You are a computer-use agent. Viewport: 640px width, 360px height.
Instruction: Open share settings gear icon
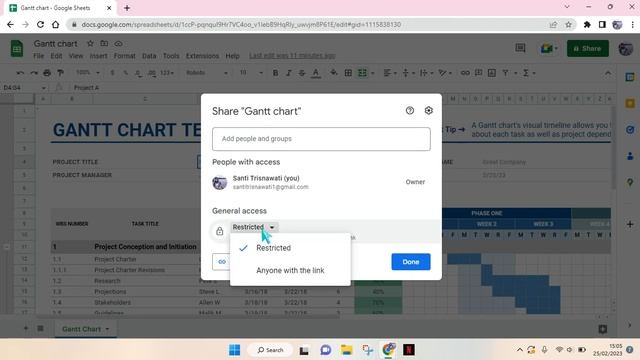click(429, 111)
